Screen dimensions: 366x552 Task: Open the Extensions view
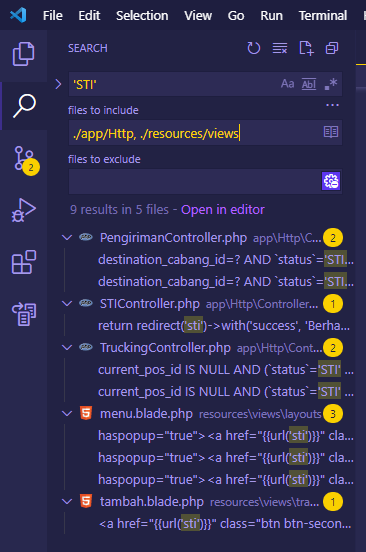[24, 262]
